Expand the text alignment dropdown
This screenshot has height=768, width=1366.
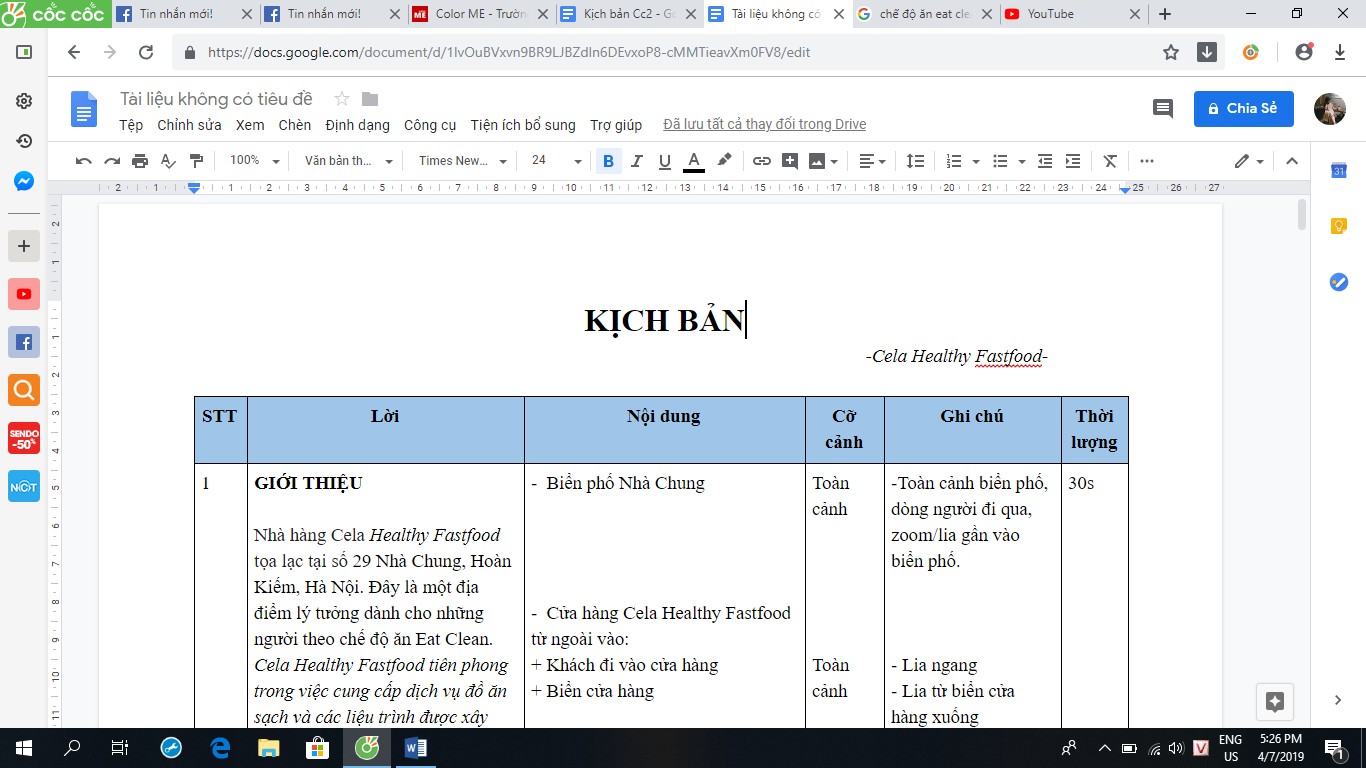872,161
